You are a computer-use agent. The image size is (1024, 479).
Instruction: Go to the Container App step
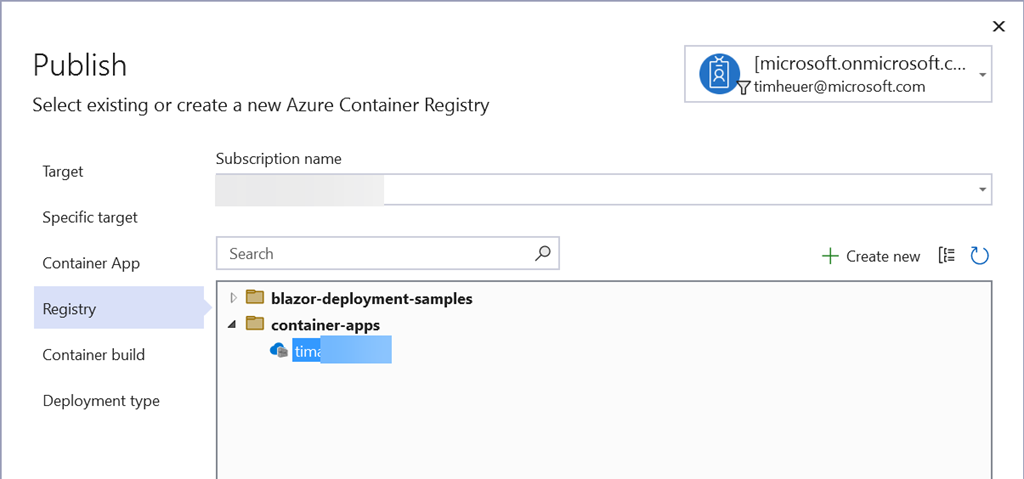click(x=91, y=263)
